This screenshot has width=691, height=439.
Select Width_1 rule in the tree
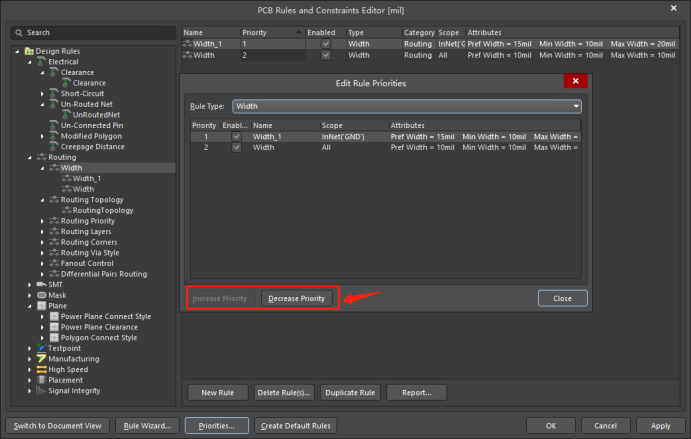[x=87, y=178]
